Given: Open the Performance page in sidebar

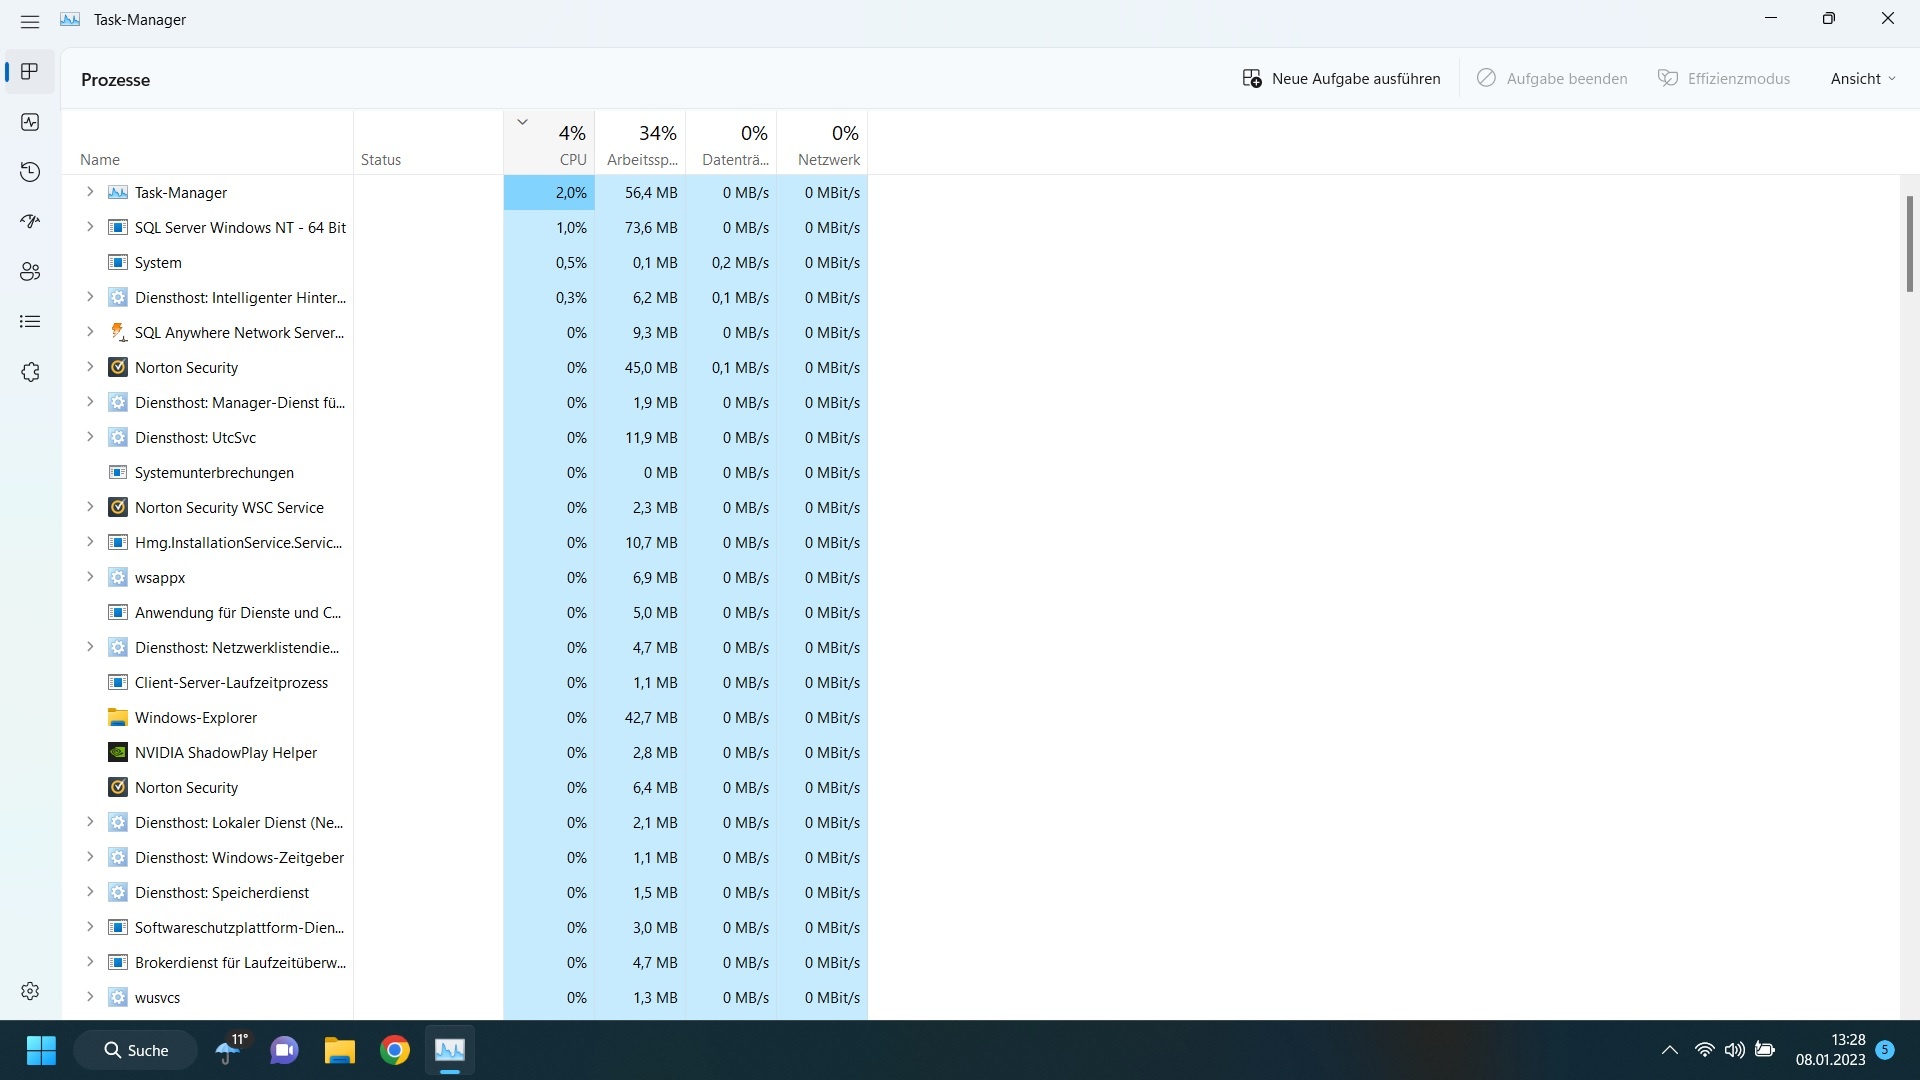Looking at the screenshot, I should (30, 122).
